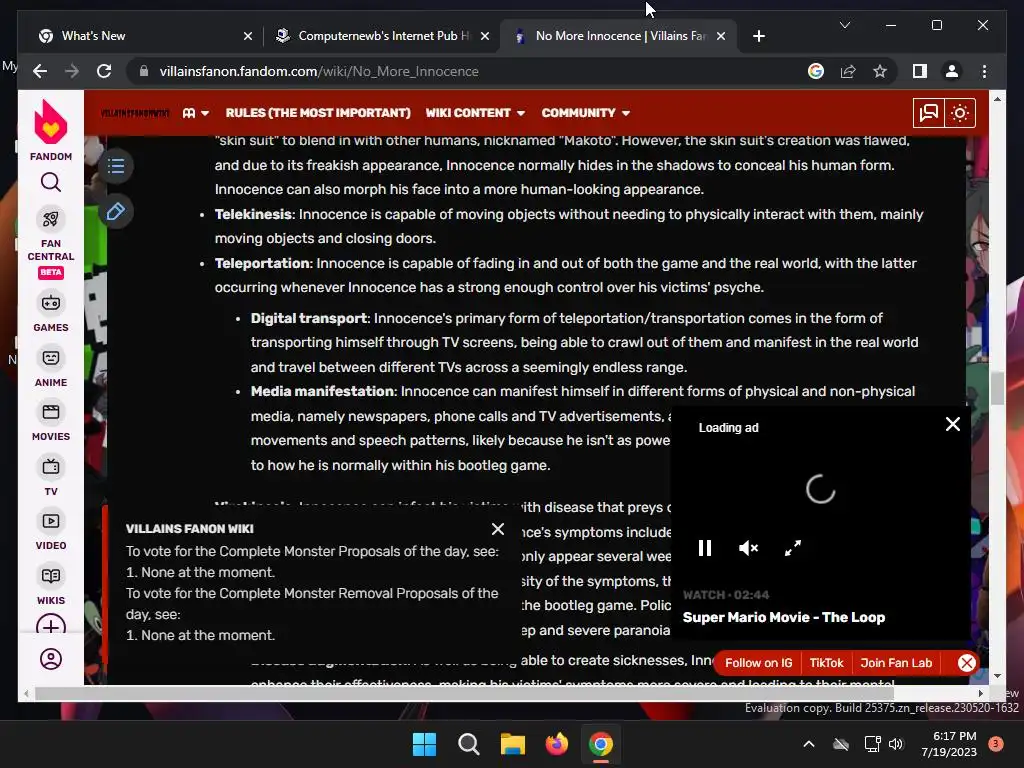Share this page icon
This screenshot has height=768, width=1024.
point(848,71)
